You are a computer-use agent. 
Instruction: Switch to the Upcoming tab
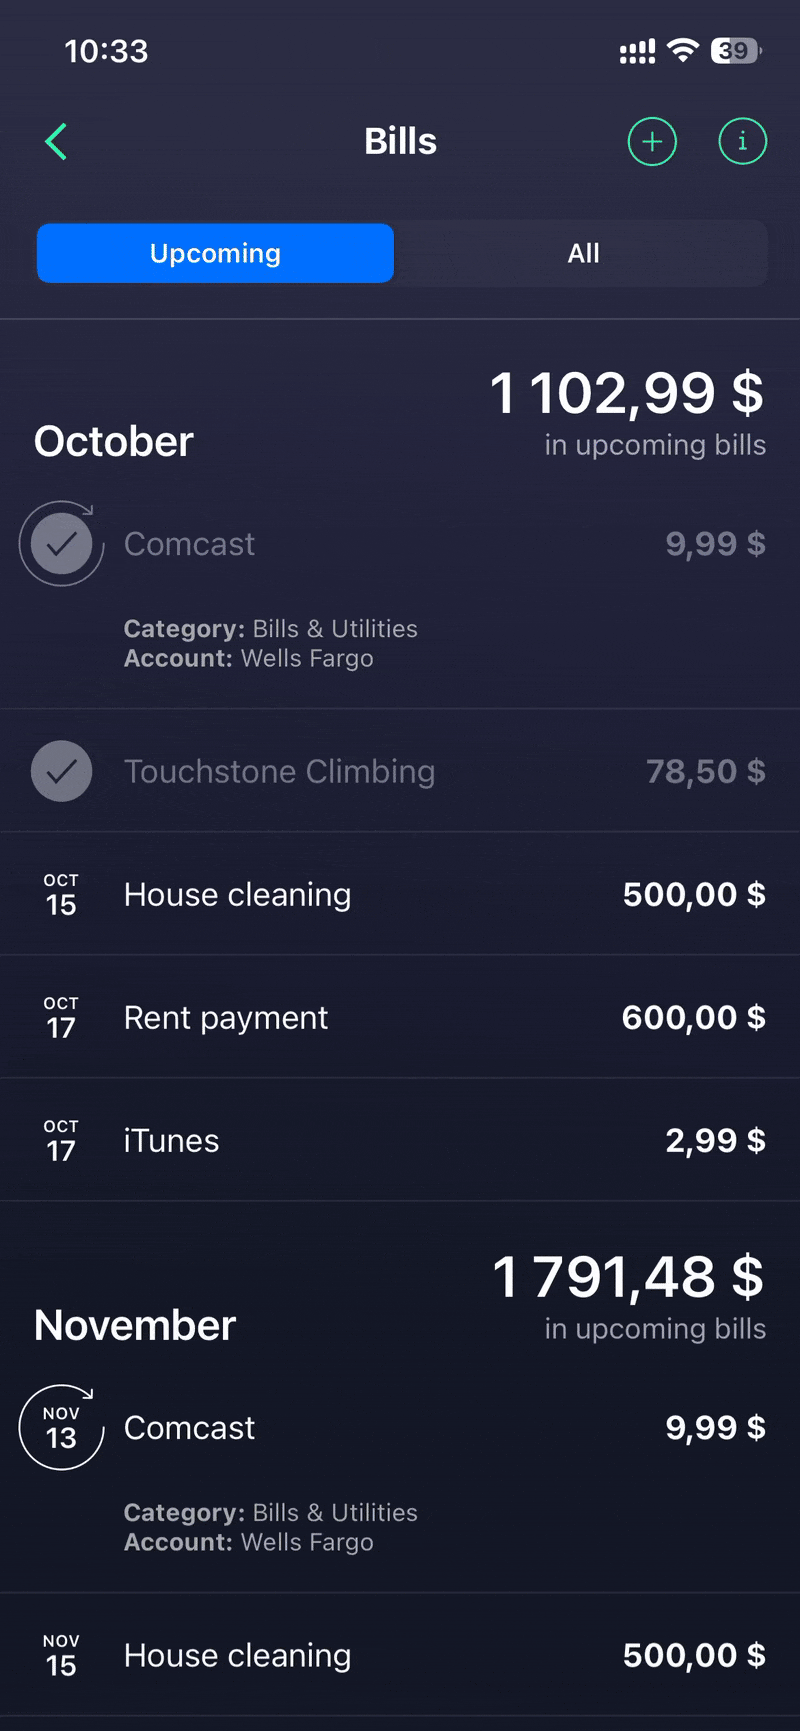[215, 254]
